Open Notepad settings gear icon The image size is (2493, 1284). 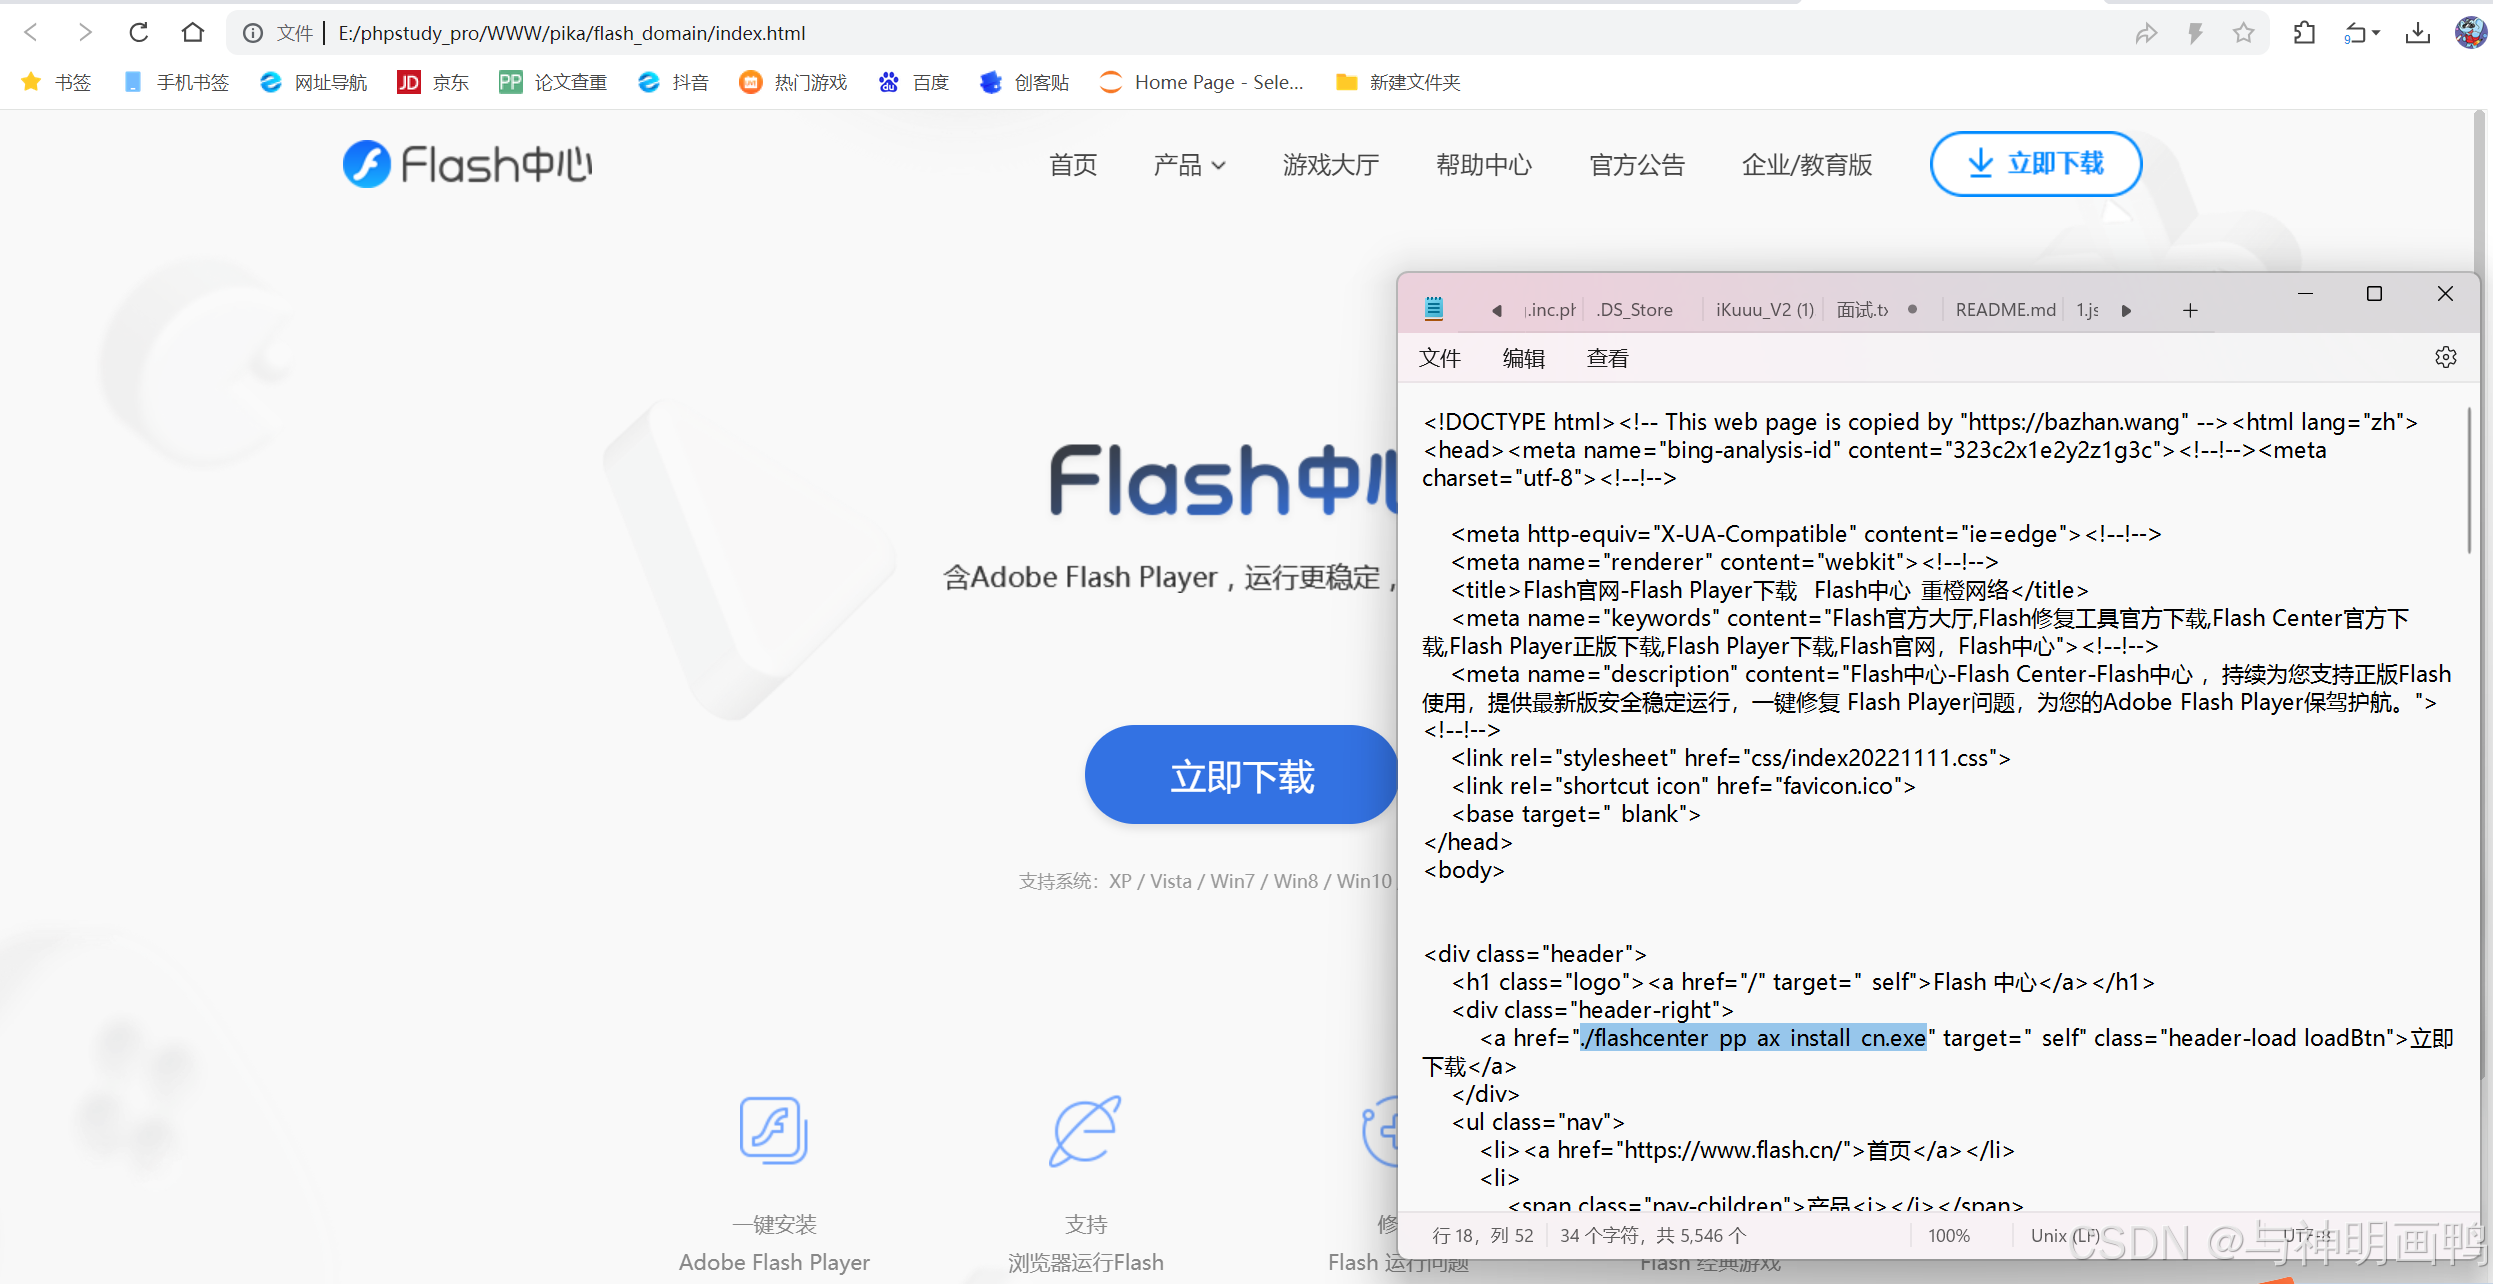(2445, 357)
